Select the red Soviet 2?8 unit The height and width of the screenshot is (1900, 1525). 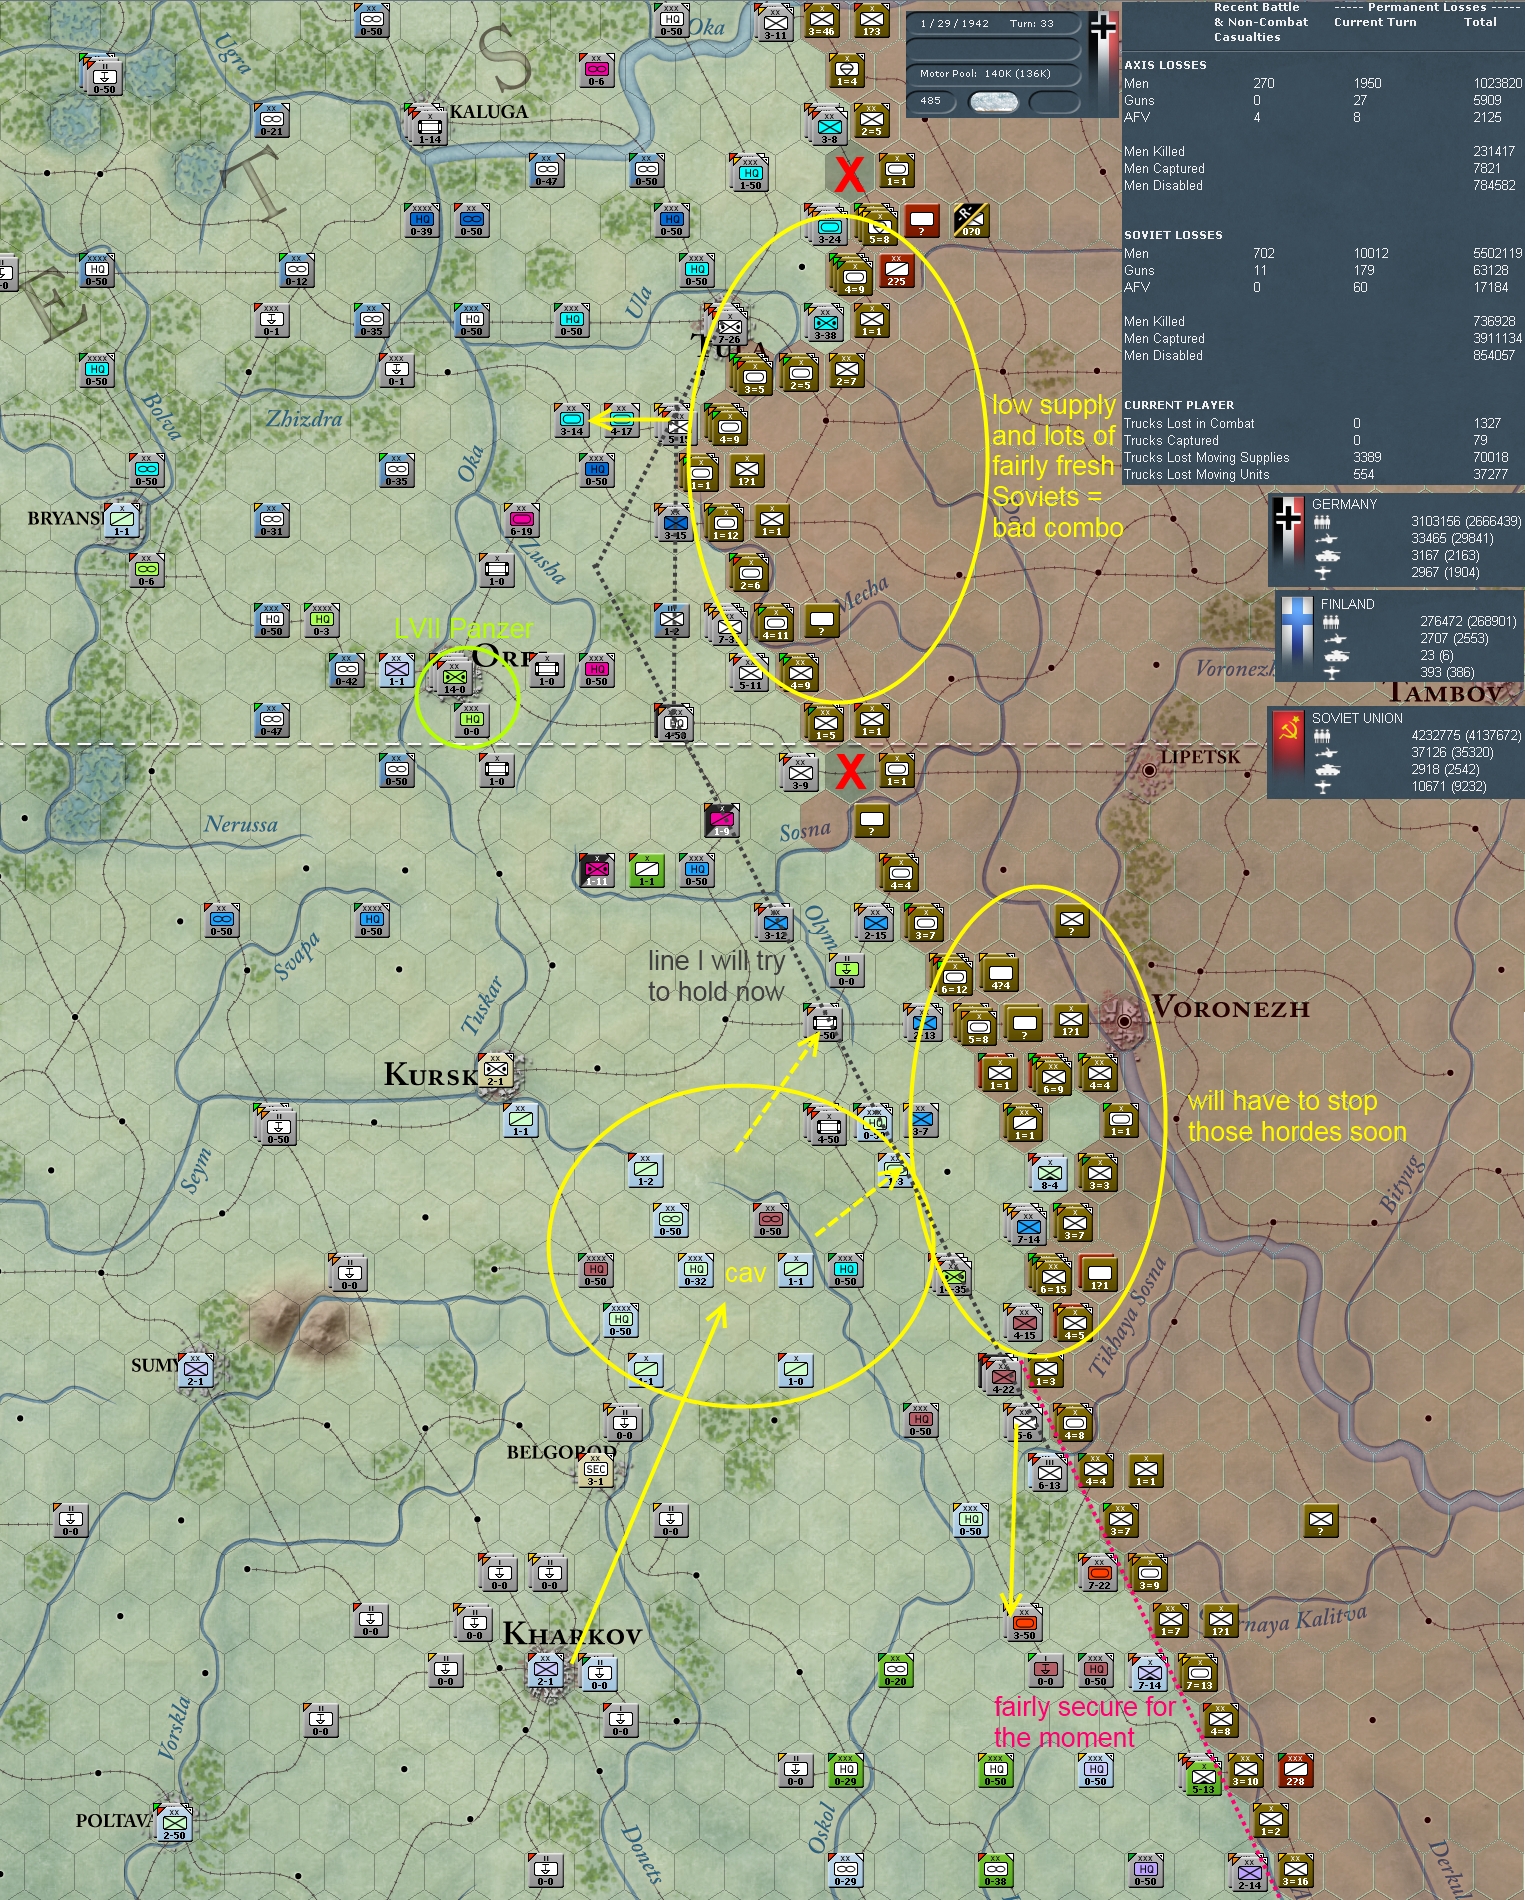[x=1295, y=1770]
